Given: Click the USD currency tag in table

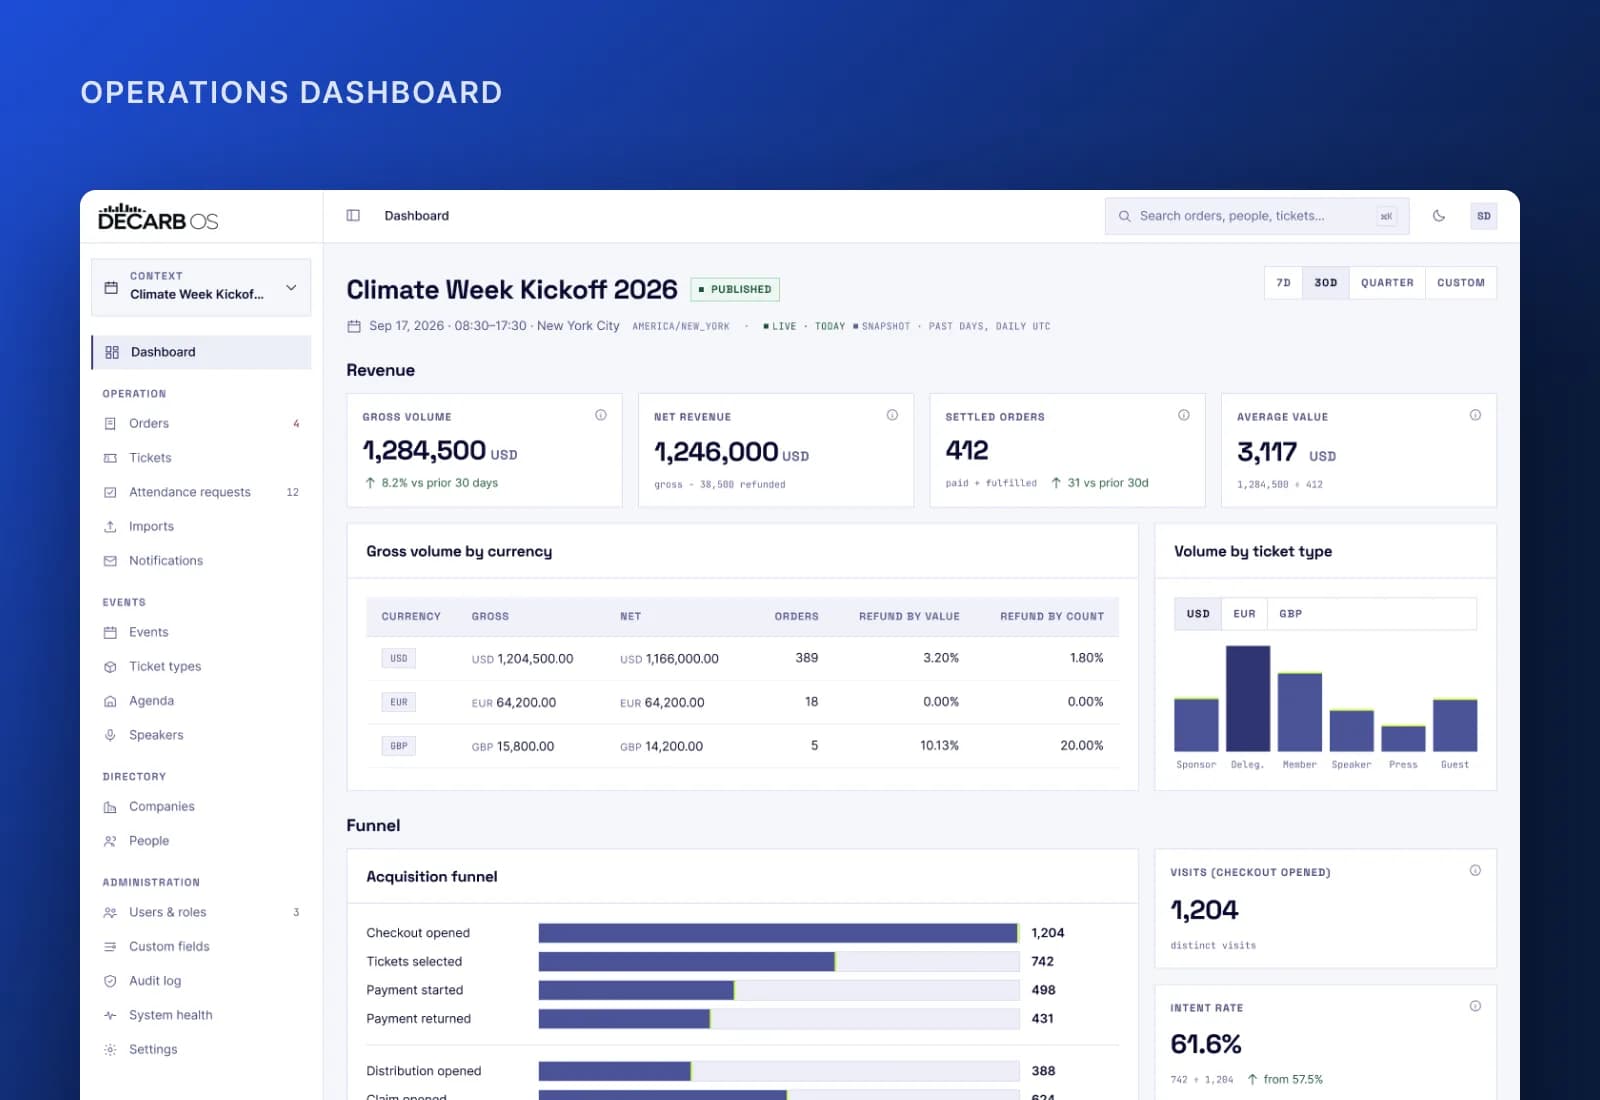Looking at the screenshot, I should pos(399,658).
